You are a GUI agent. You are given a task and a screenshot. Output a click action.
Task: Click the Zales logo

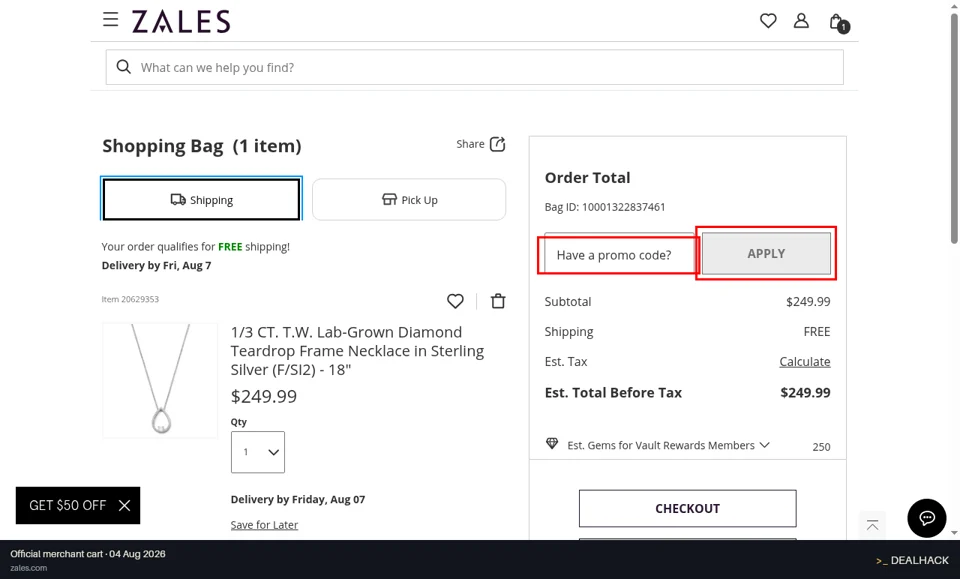pyautogui.click(x=181, y=21)
